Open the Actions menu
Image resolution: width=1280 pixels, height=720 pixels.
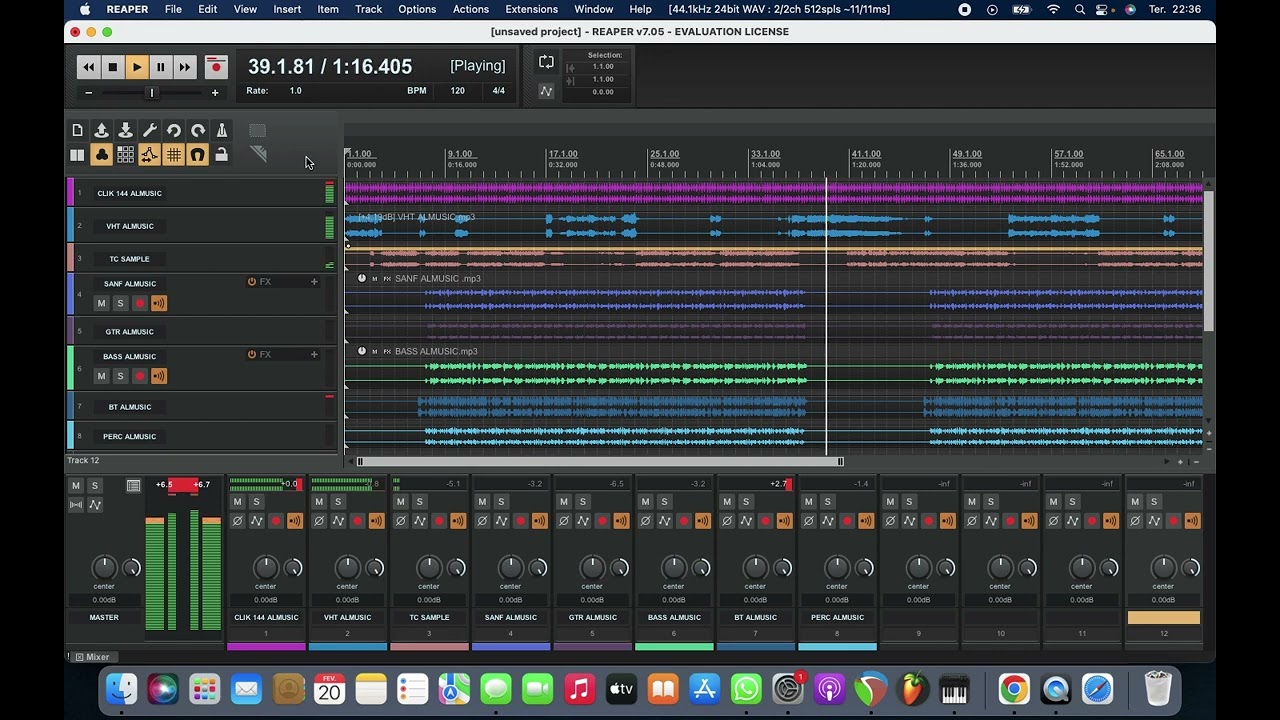(x=471, y=9)
